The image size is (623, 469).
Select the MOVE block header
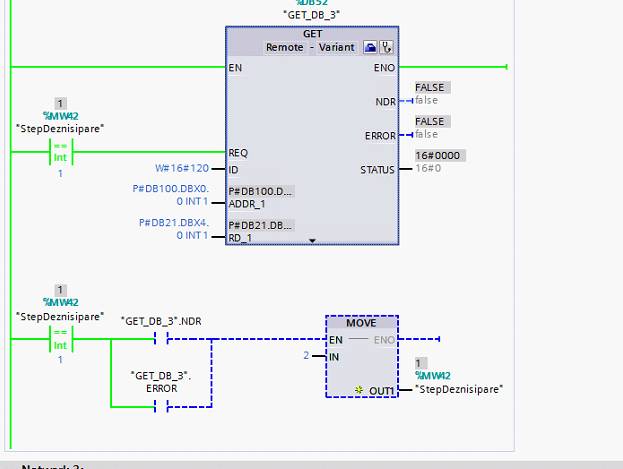point(361,324)
